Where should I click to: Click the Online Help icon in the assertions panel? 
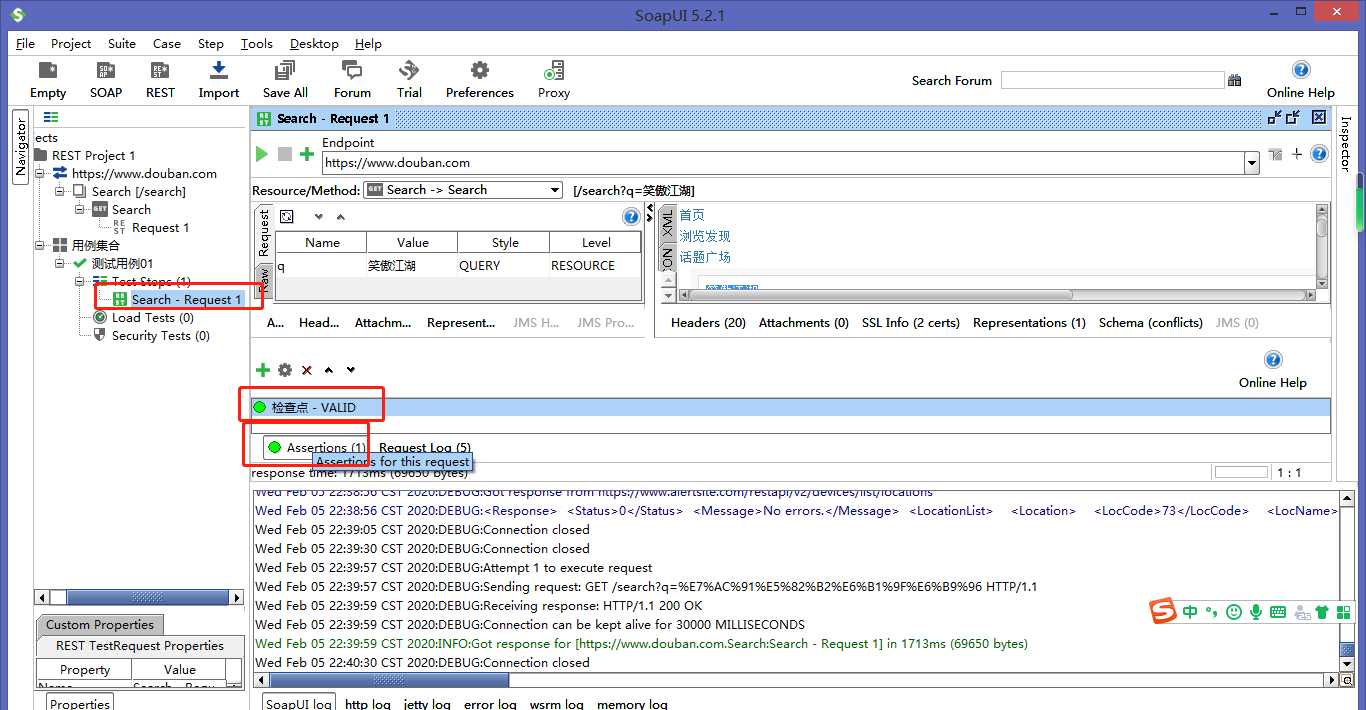1273,360
